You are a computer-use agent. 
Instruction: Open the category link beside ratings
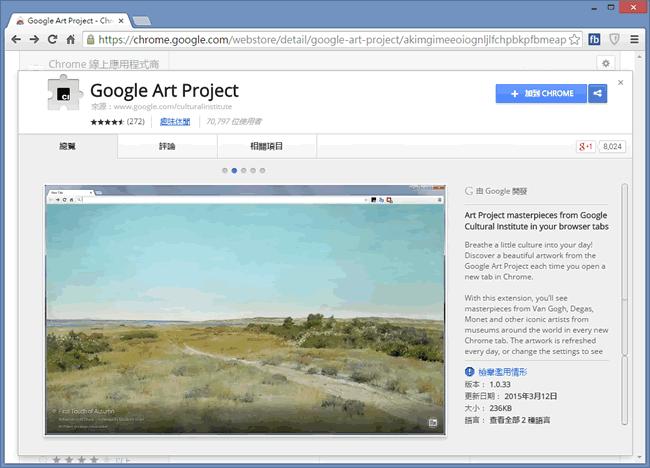click(175, 121)
